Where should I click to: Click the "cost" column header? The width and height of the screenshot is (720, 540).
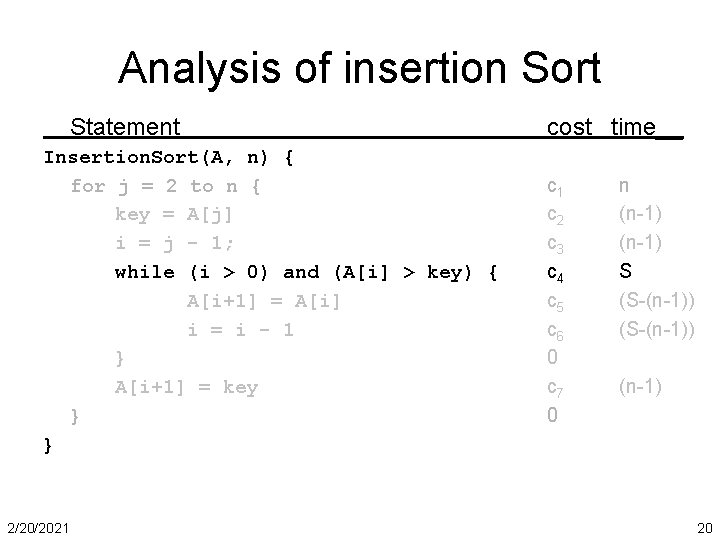click(570, 127)
